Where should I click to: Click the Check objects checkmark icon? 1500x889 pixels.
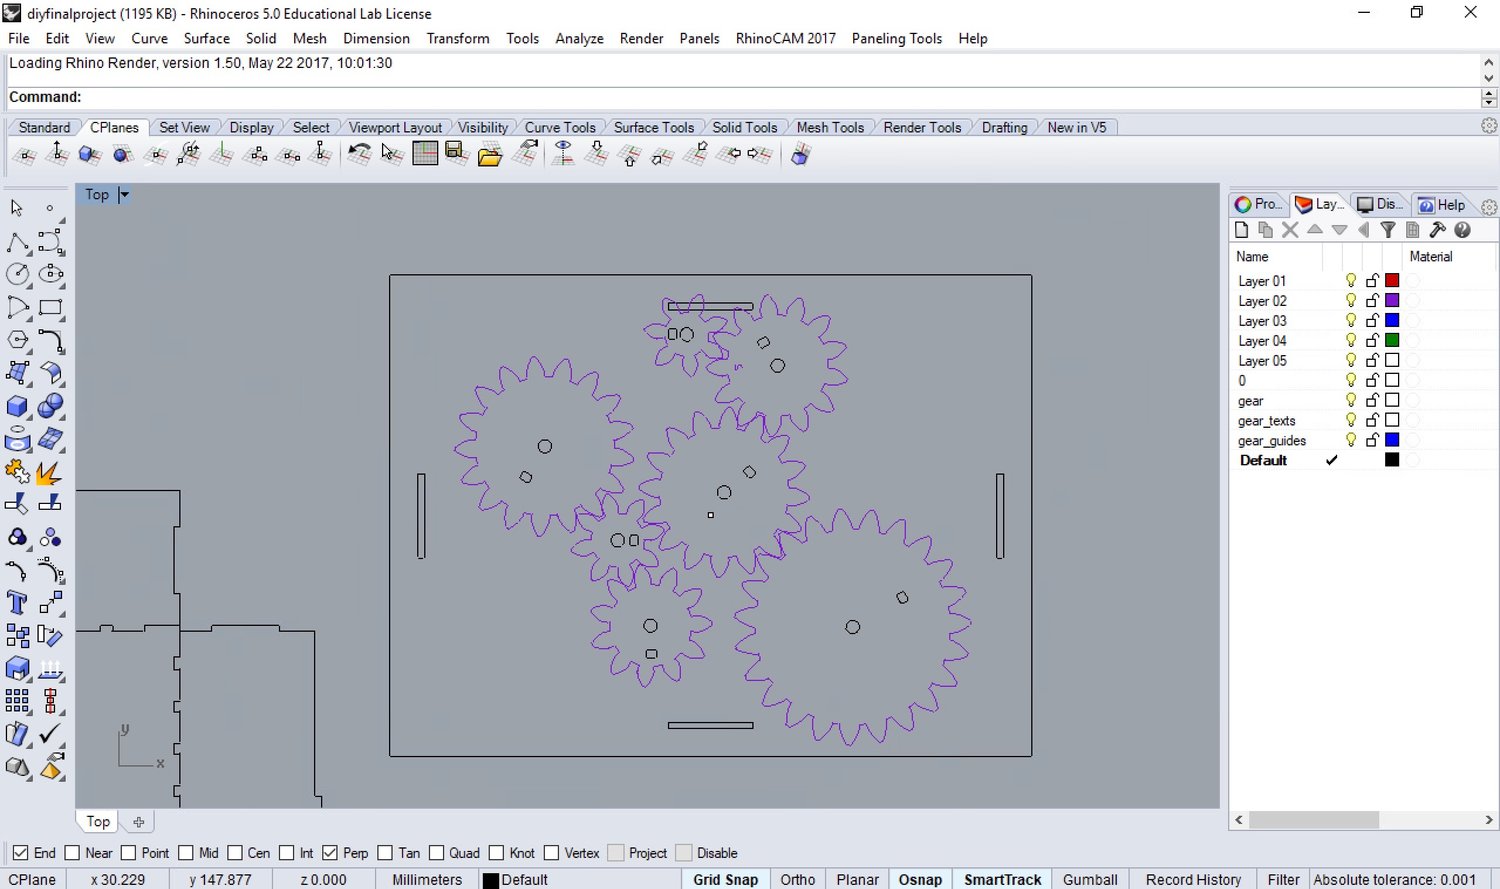(x=50, y=735)
